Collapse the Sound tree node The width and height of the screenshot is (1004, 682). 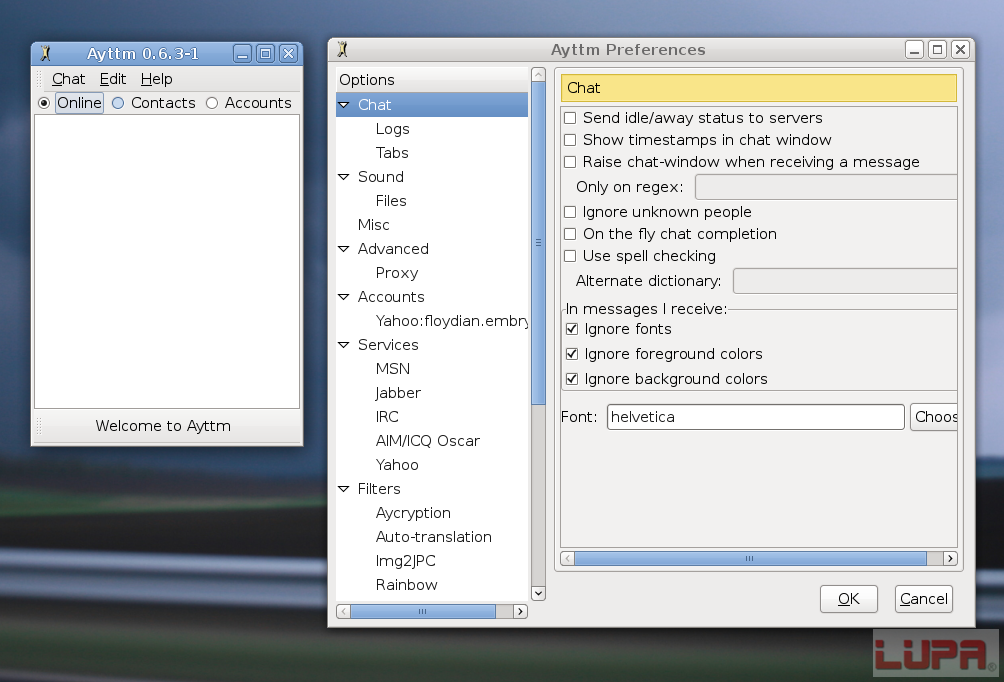344,177
